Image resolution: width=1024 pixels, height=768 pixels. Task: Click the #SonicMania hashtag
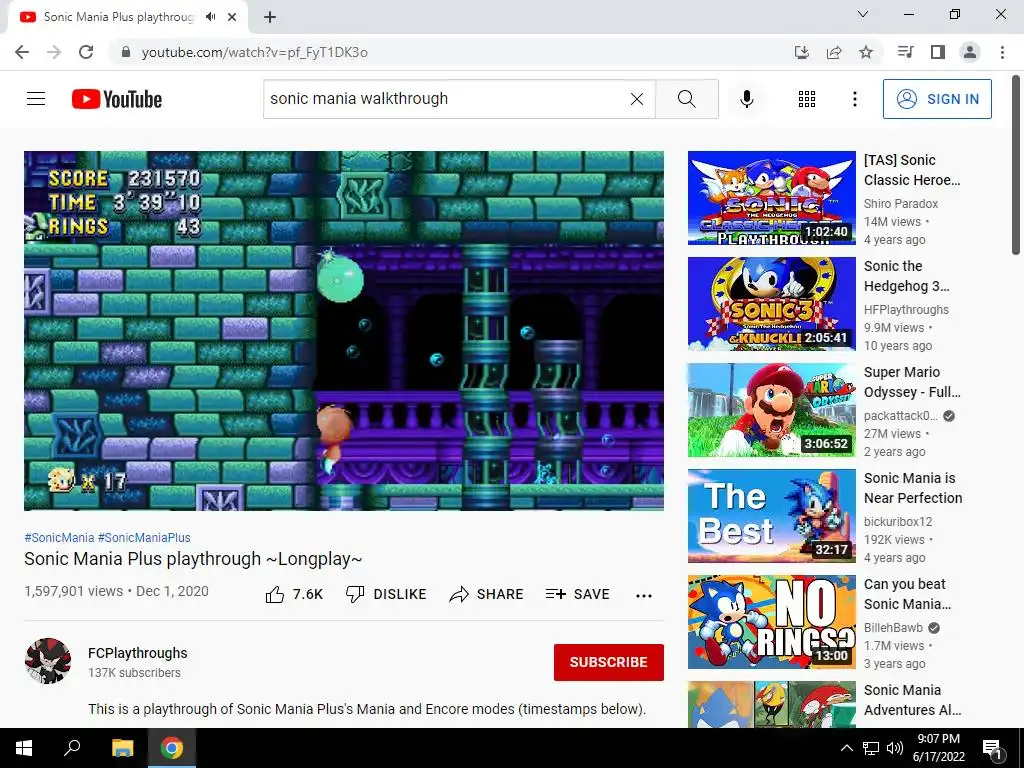59,537
